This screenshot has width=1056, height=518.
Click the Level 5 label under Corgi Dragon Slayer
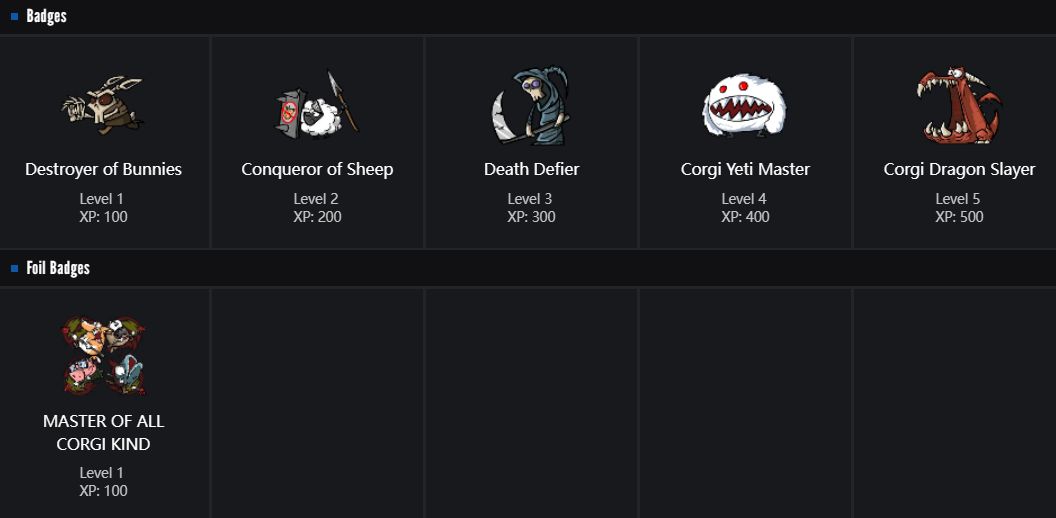tap(959, 199)
